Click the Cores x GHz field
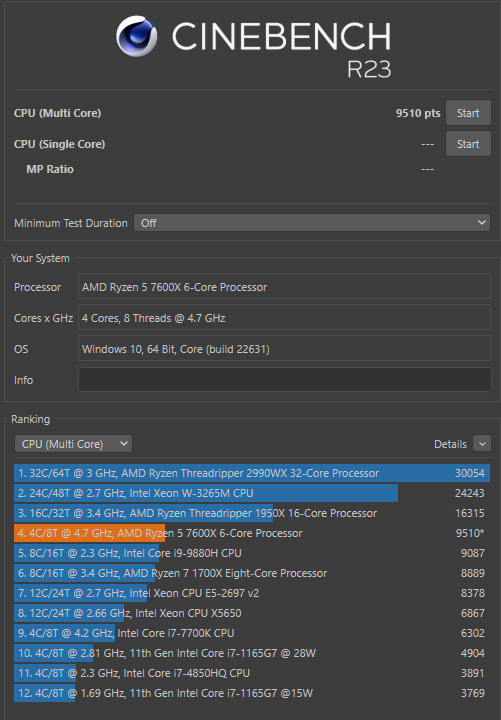The width and height of the screenshot is (501, 720). pos(284,318)
